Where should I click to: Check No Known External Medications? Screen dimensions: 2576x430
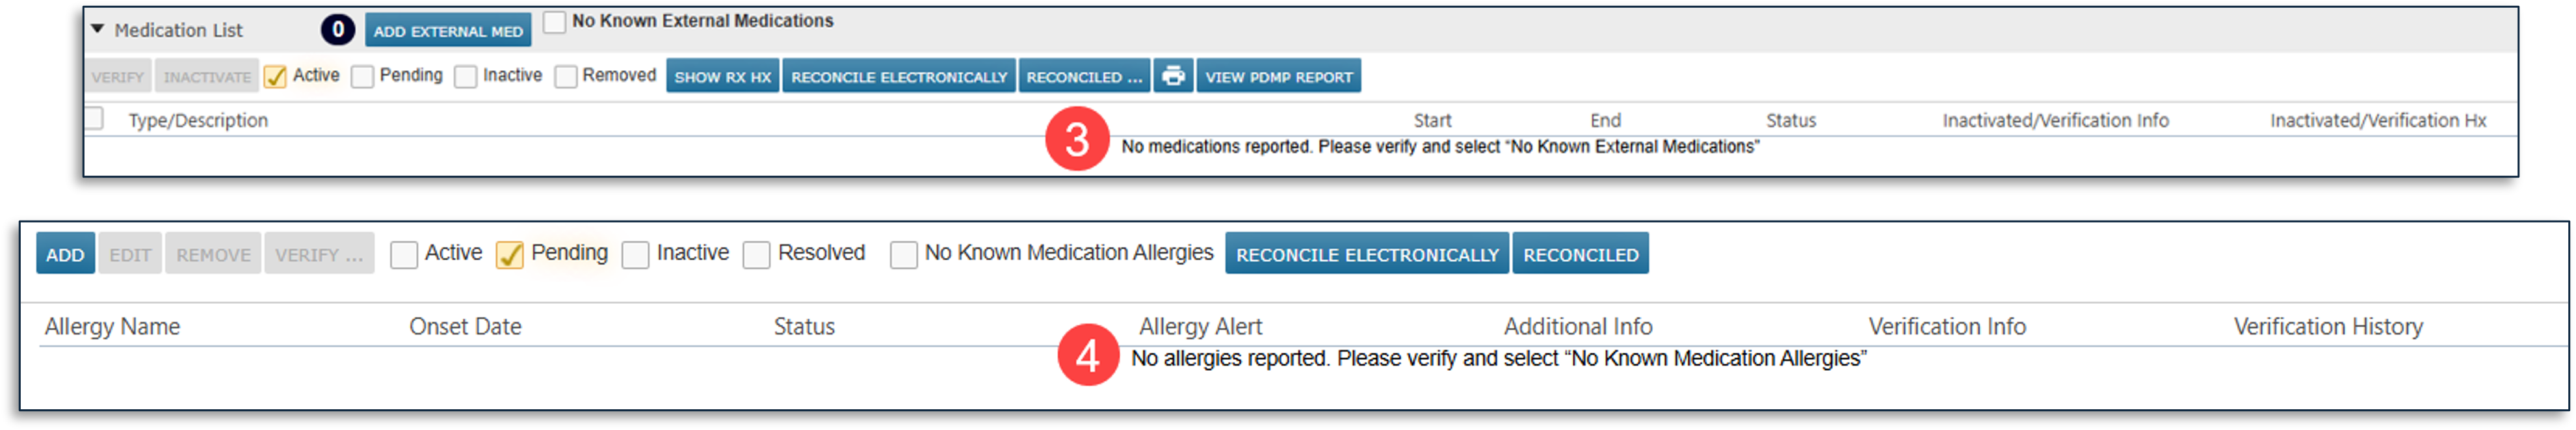[555, 21]
